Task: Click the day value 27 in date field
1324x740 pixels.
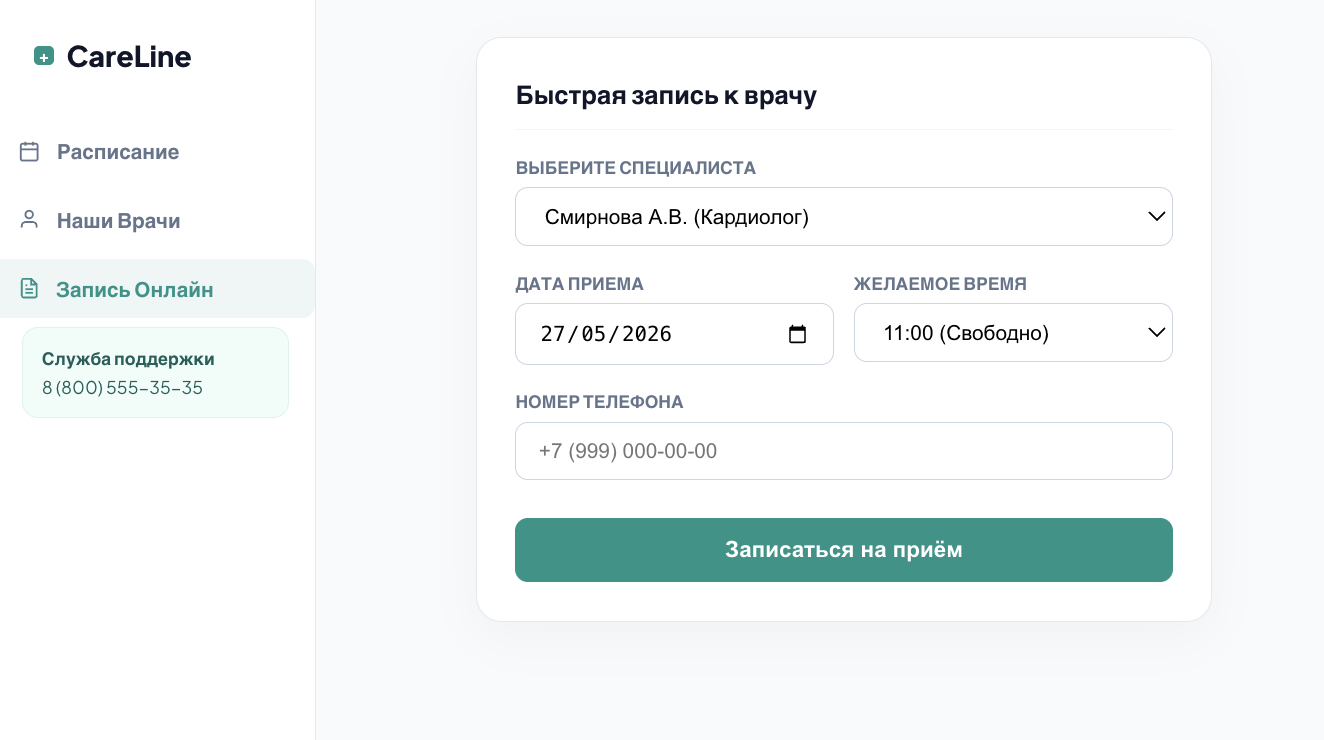Action: point(553,334)
